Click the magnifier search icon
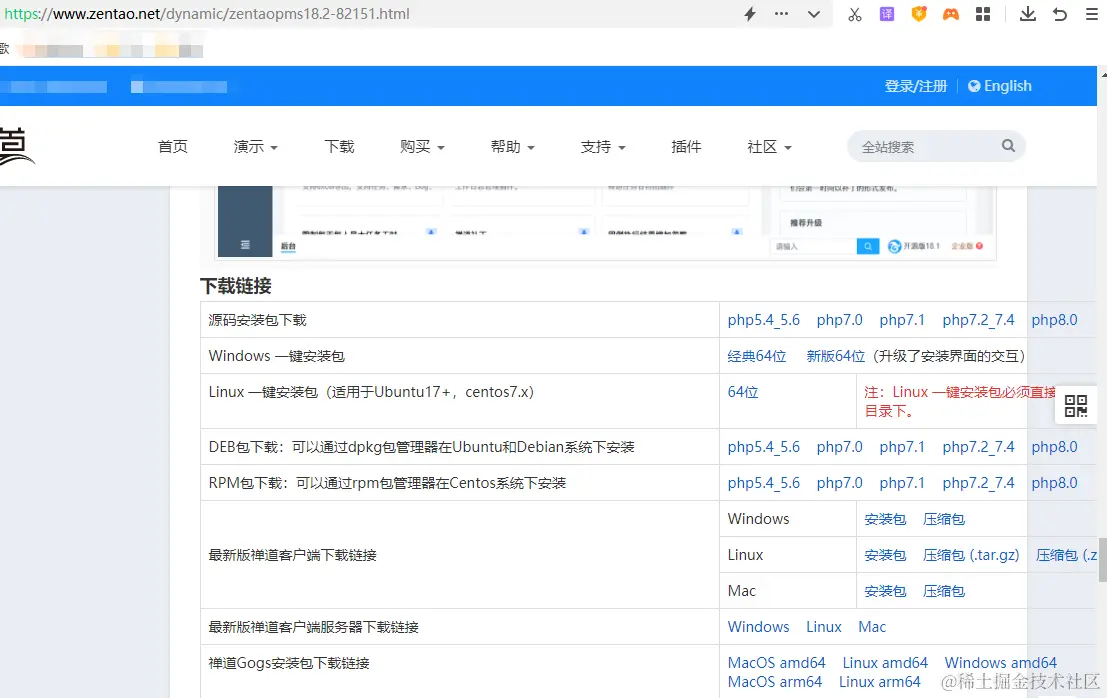This screenshot has height=698, width=1107. 1008,145
